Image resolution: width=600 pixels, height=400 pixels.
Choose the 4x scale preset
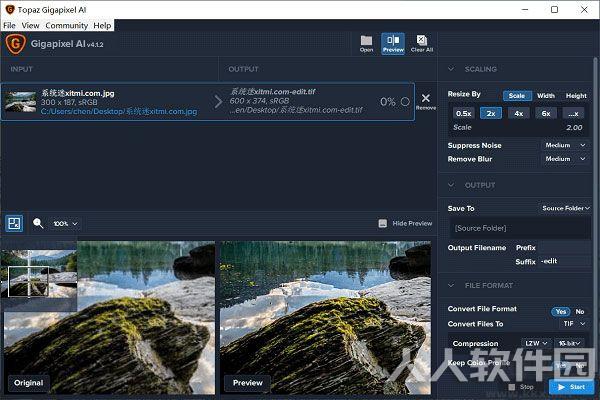[x=518, y=113]
